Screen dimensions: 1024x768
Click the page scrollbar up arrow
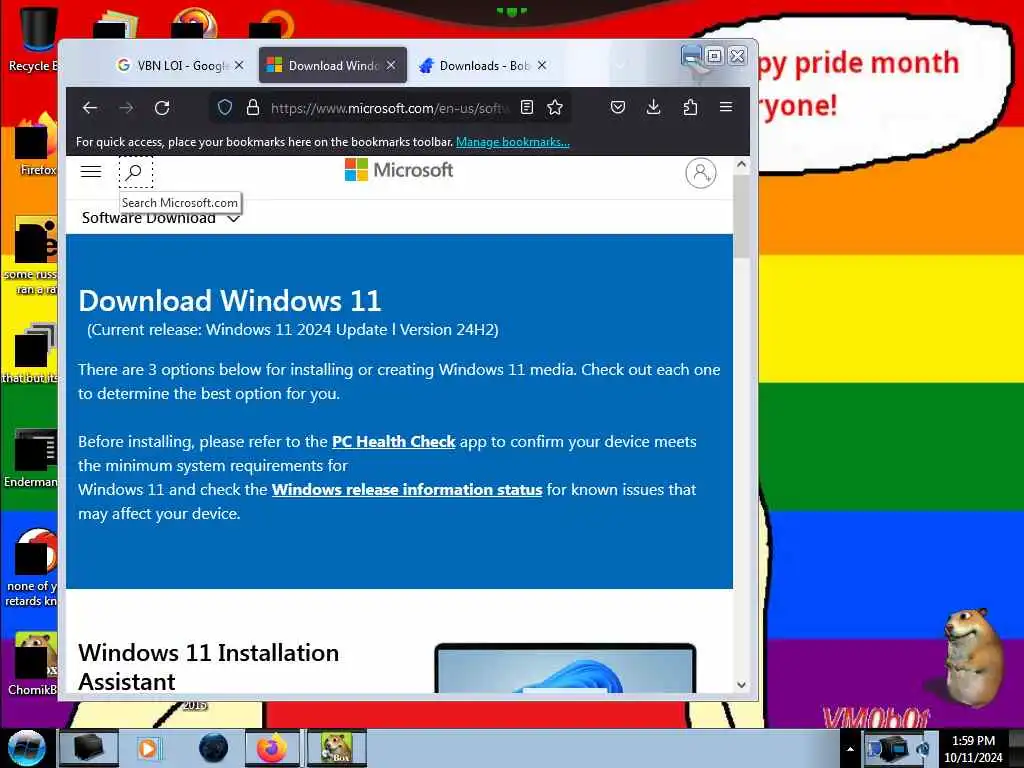(x=741, y=165)
